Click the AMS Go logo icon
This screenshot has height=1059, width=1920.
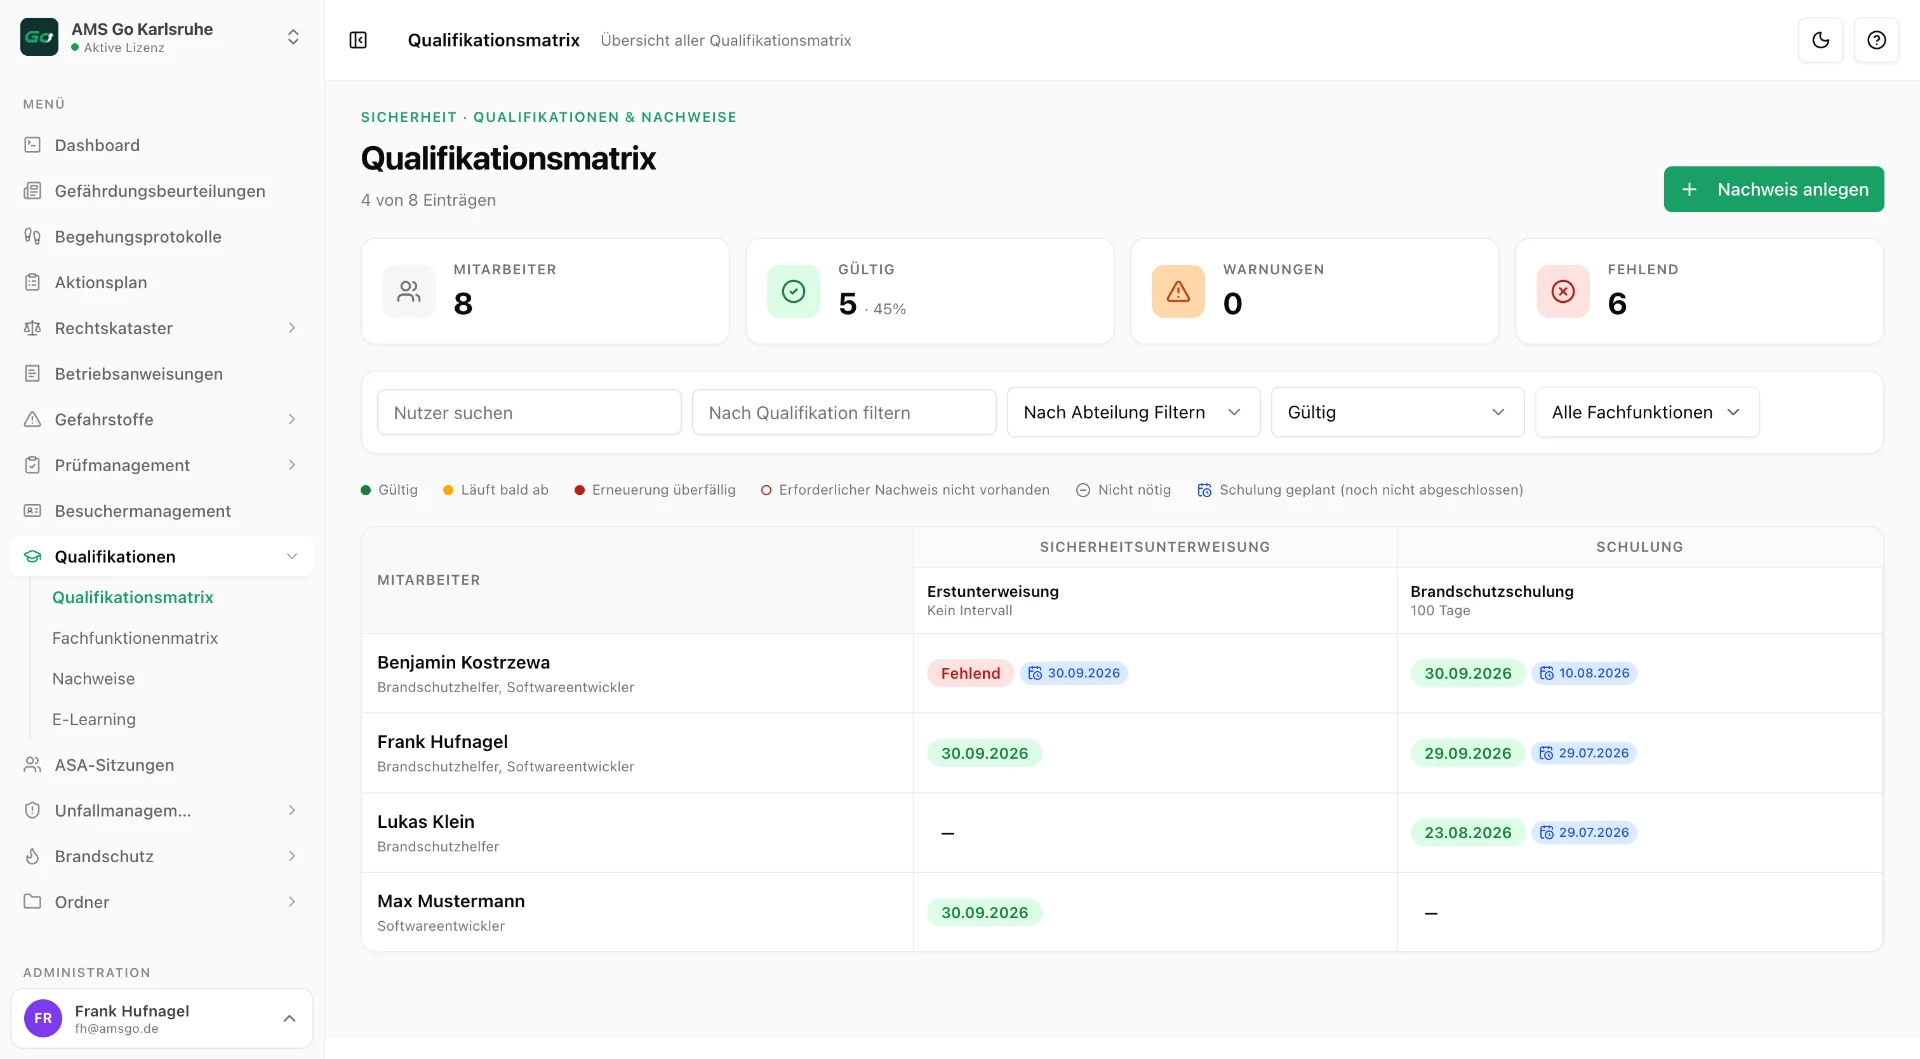[x=39, y=37]
